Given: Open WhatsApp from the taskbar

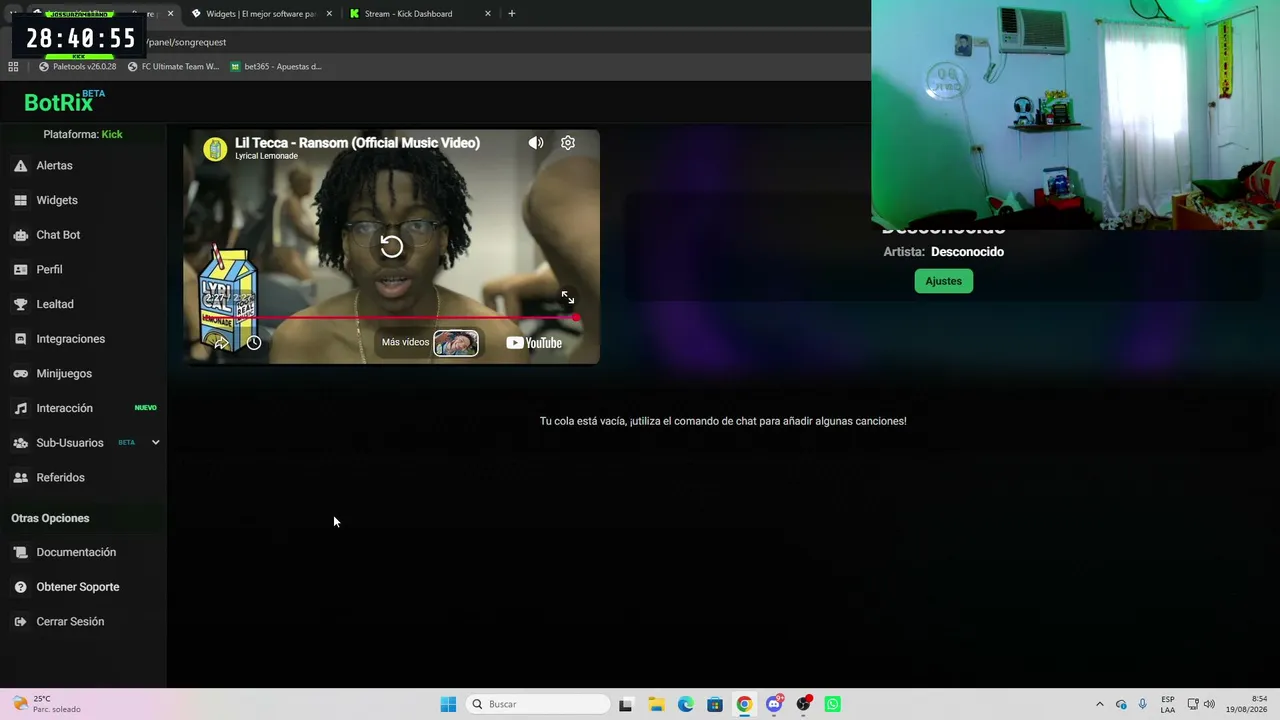Looking at the screenshot, I should pyautogui.click(x=833, y=704).
